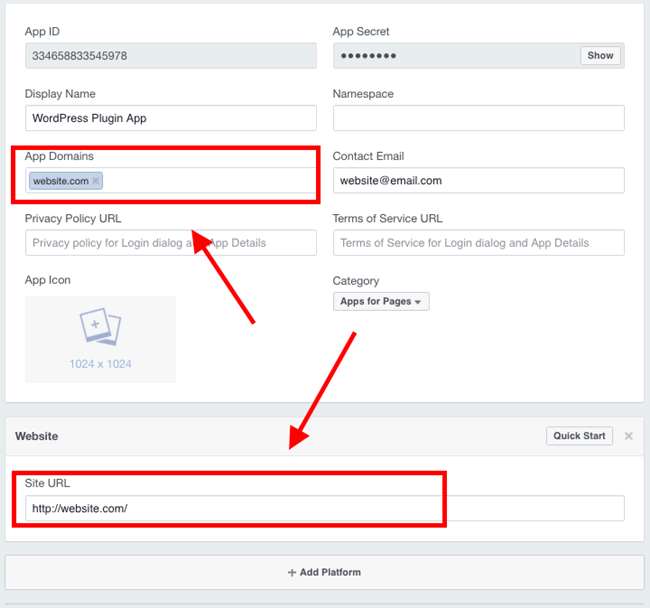This screenshot has width=650, height=608.
Task: Edit the Site URL field
Action: 325,508
